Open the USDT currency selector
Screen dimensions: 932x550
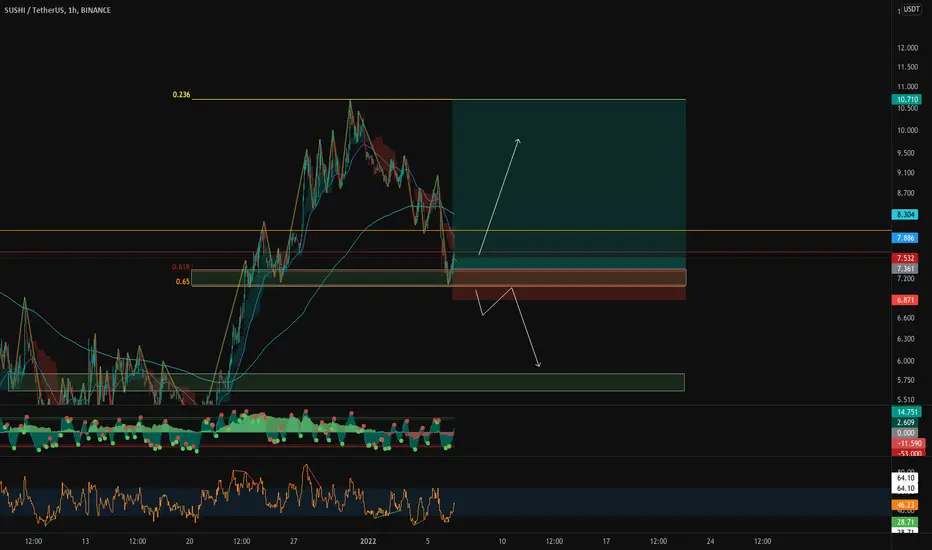[x=912, y=9]
